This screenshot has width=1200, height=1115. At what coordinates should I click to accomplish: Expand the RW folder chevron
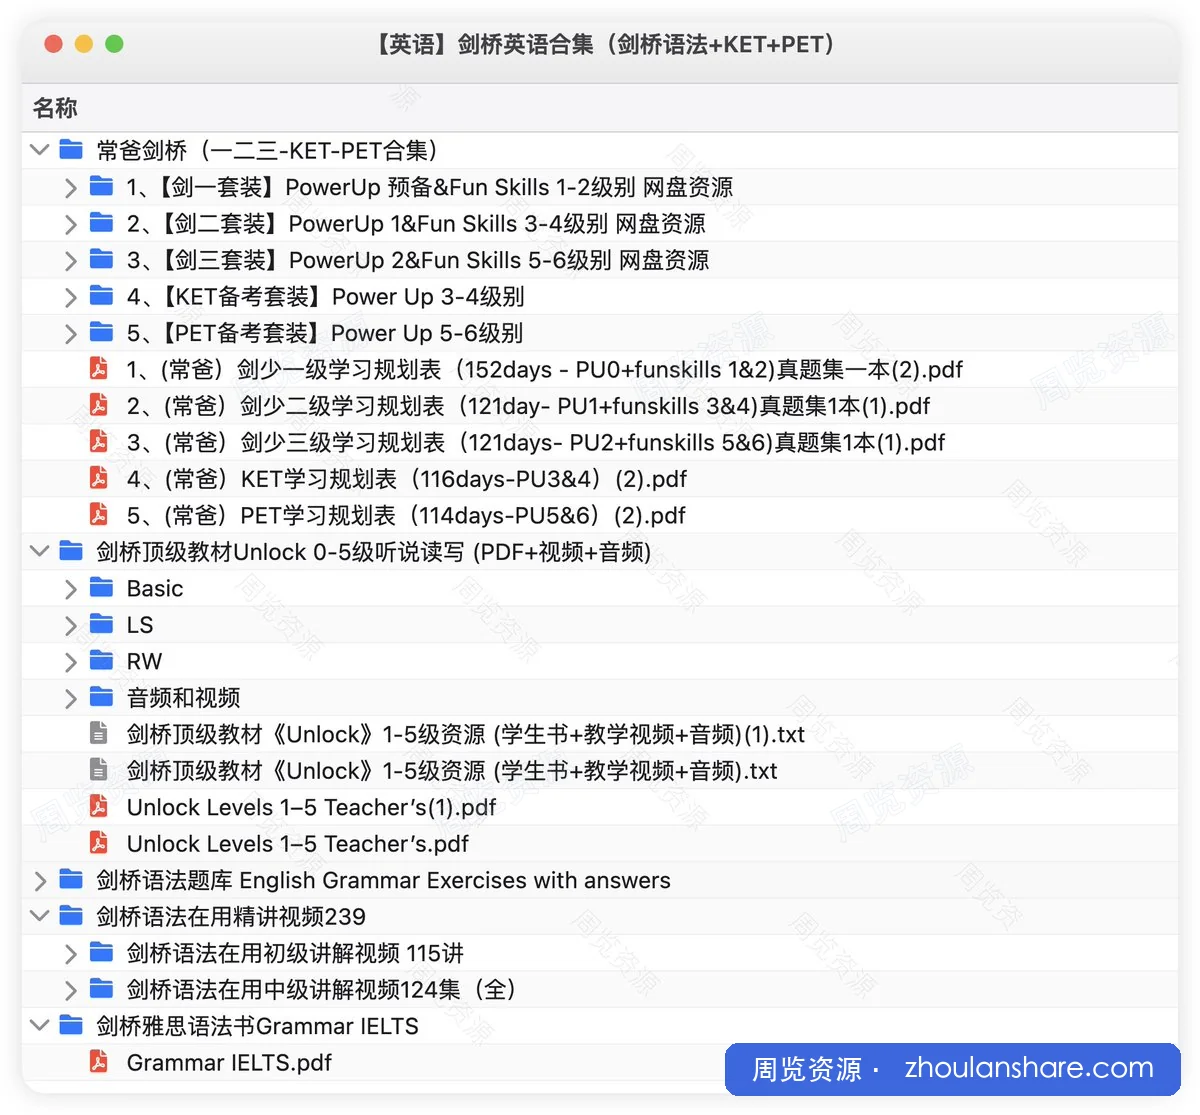point(70,662)
